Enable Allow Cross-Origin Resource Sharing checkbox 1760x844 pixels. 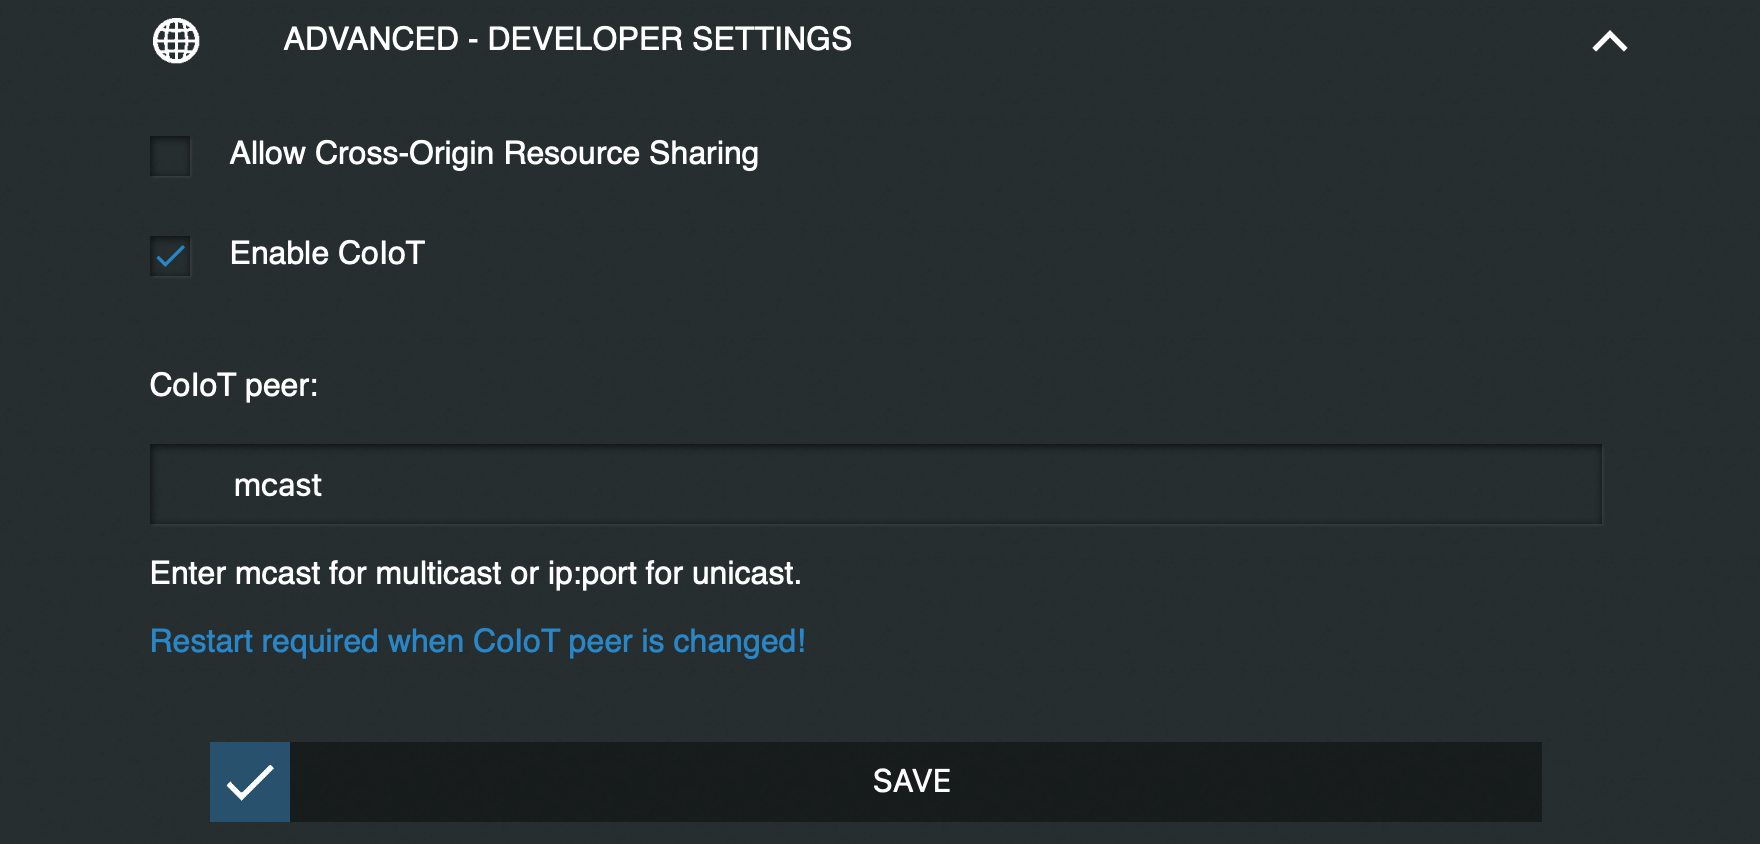click(170, 156)
